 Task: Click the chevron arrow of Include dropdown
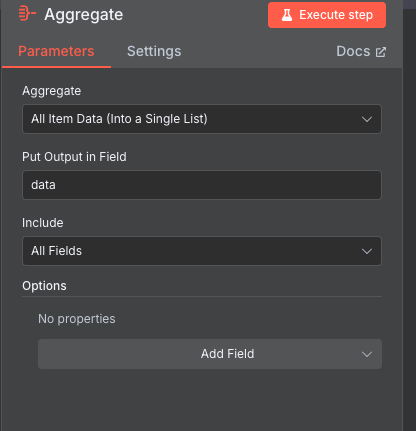[367, 251]
